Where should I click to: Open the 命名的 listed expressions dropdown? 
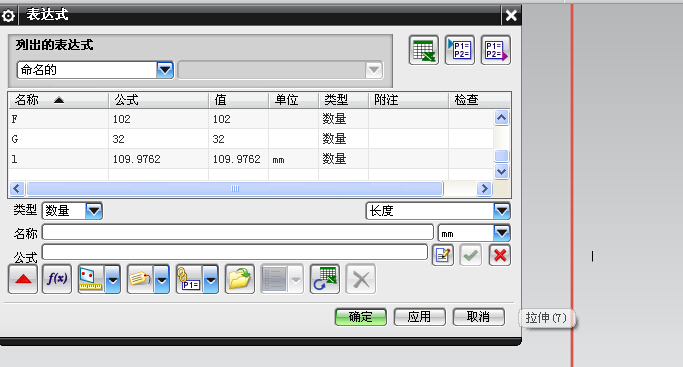point(165,70)
